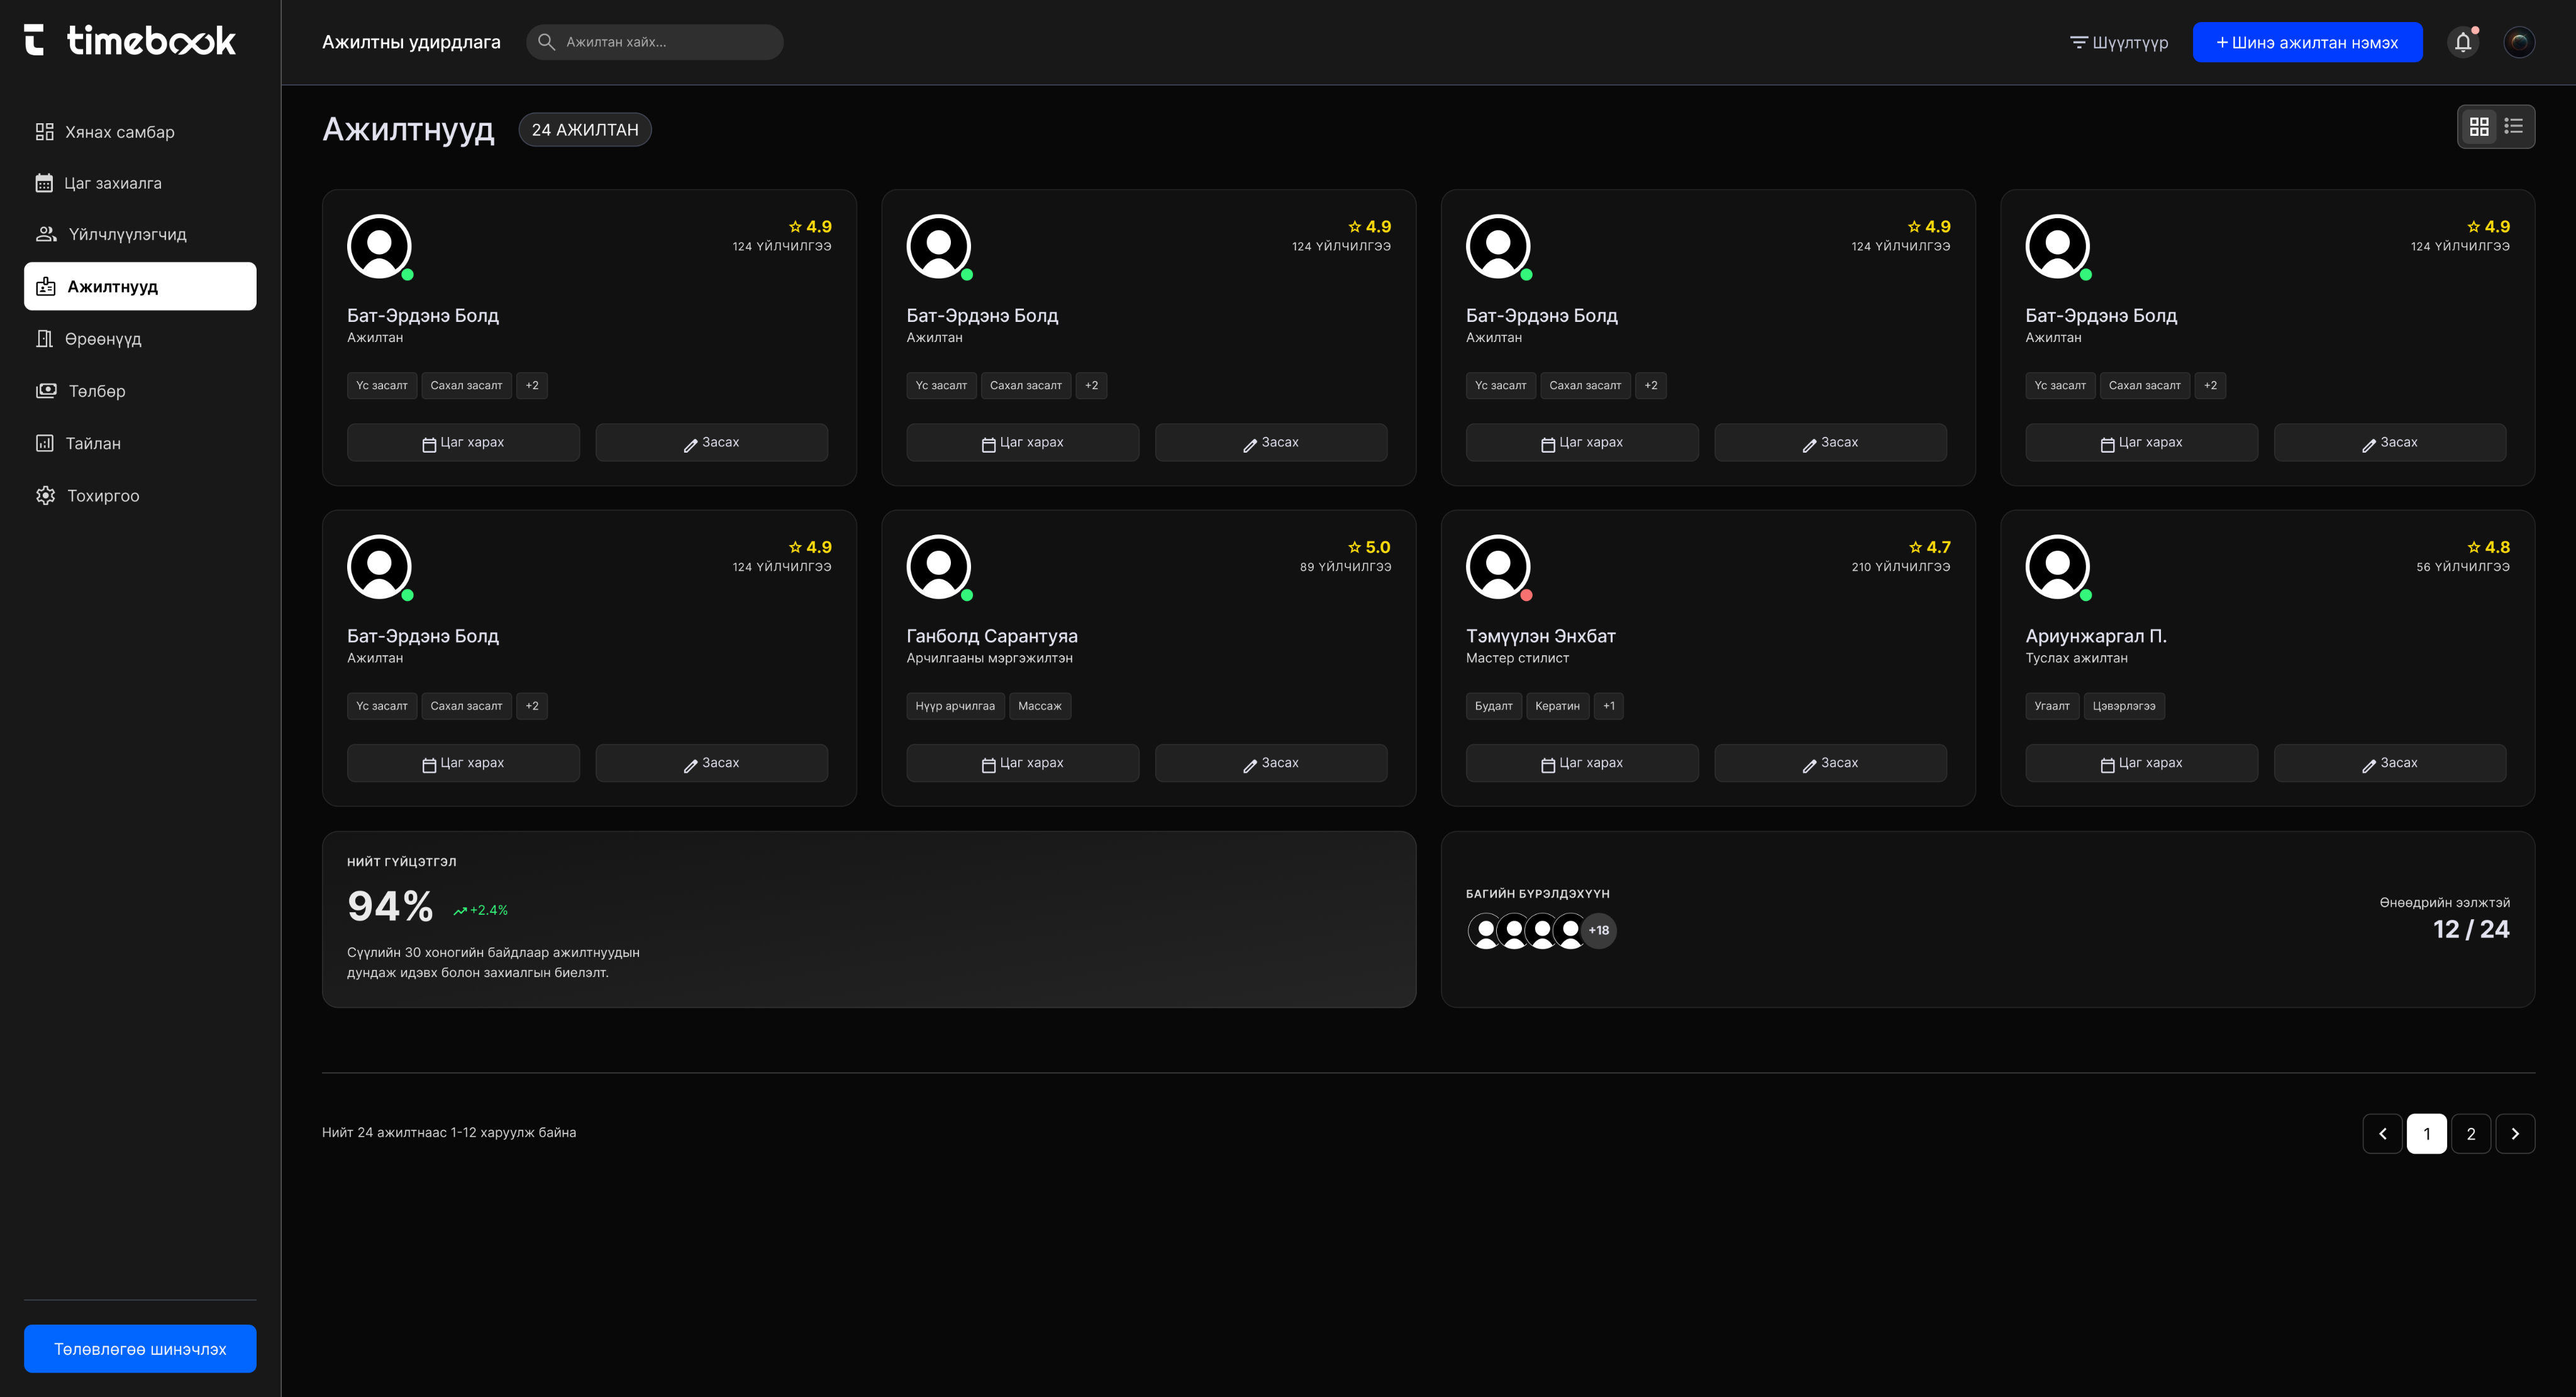Screen dimensions: 2576x1397
Task: Click the Тайлан report chart icon
Action: pos(45,443)
